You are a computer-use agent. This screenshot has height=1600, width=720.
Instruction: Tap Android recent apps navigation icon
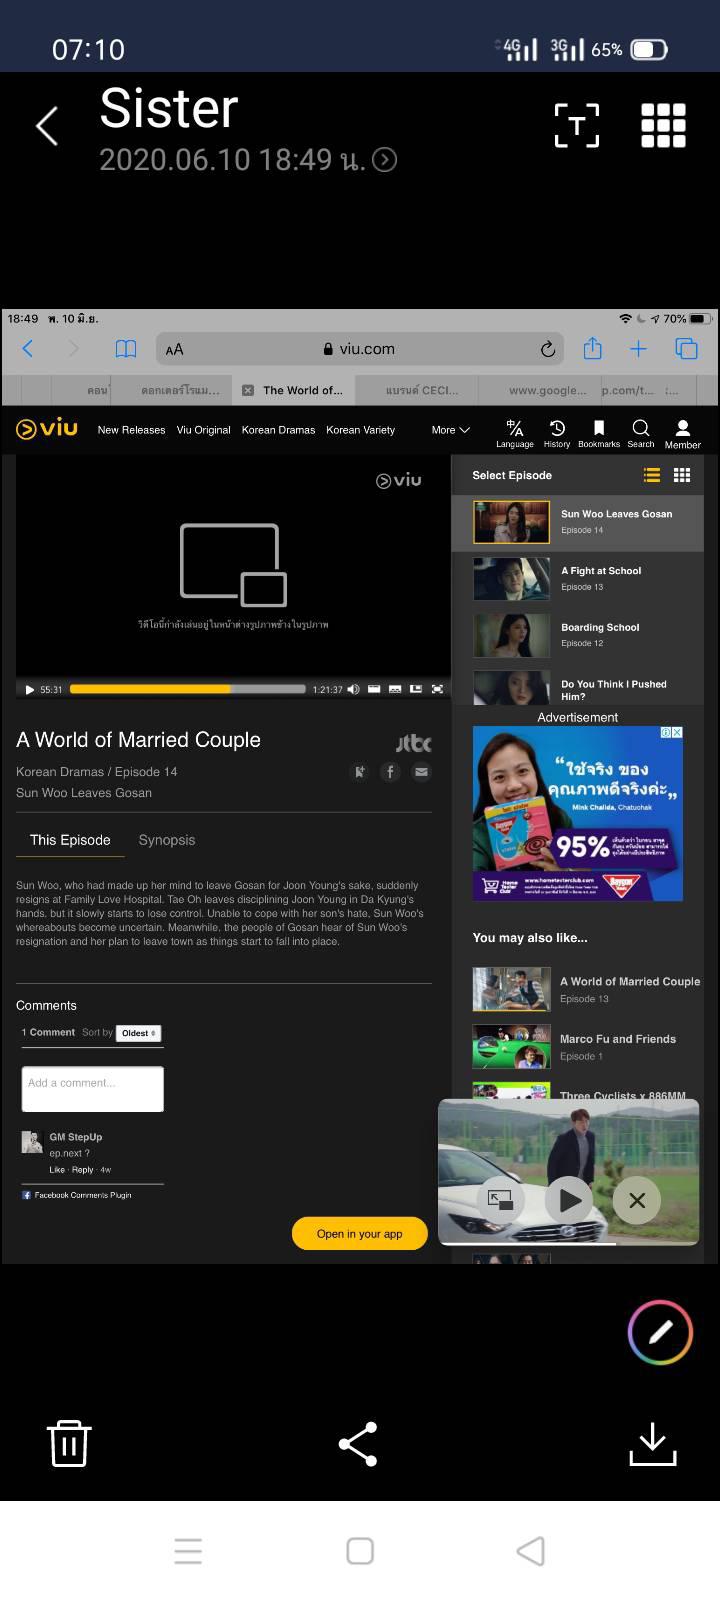188,1551
